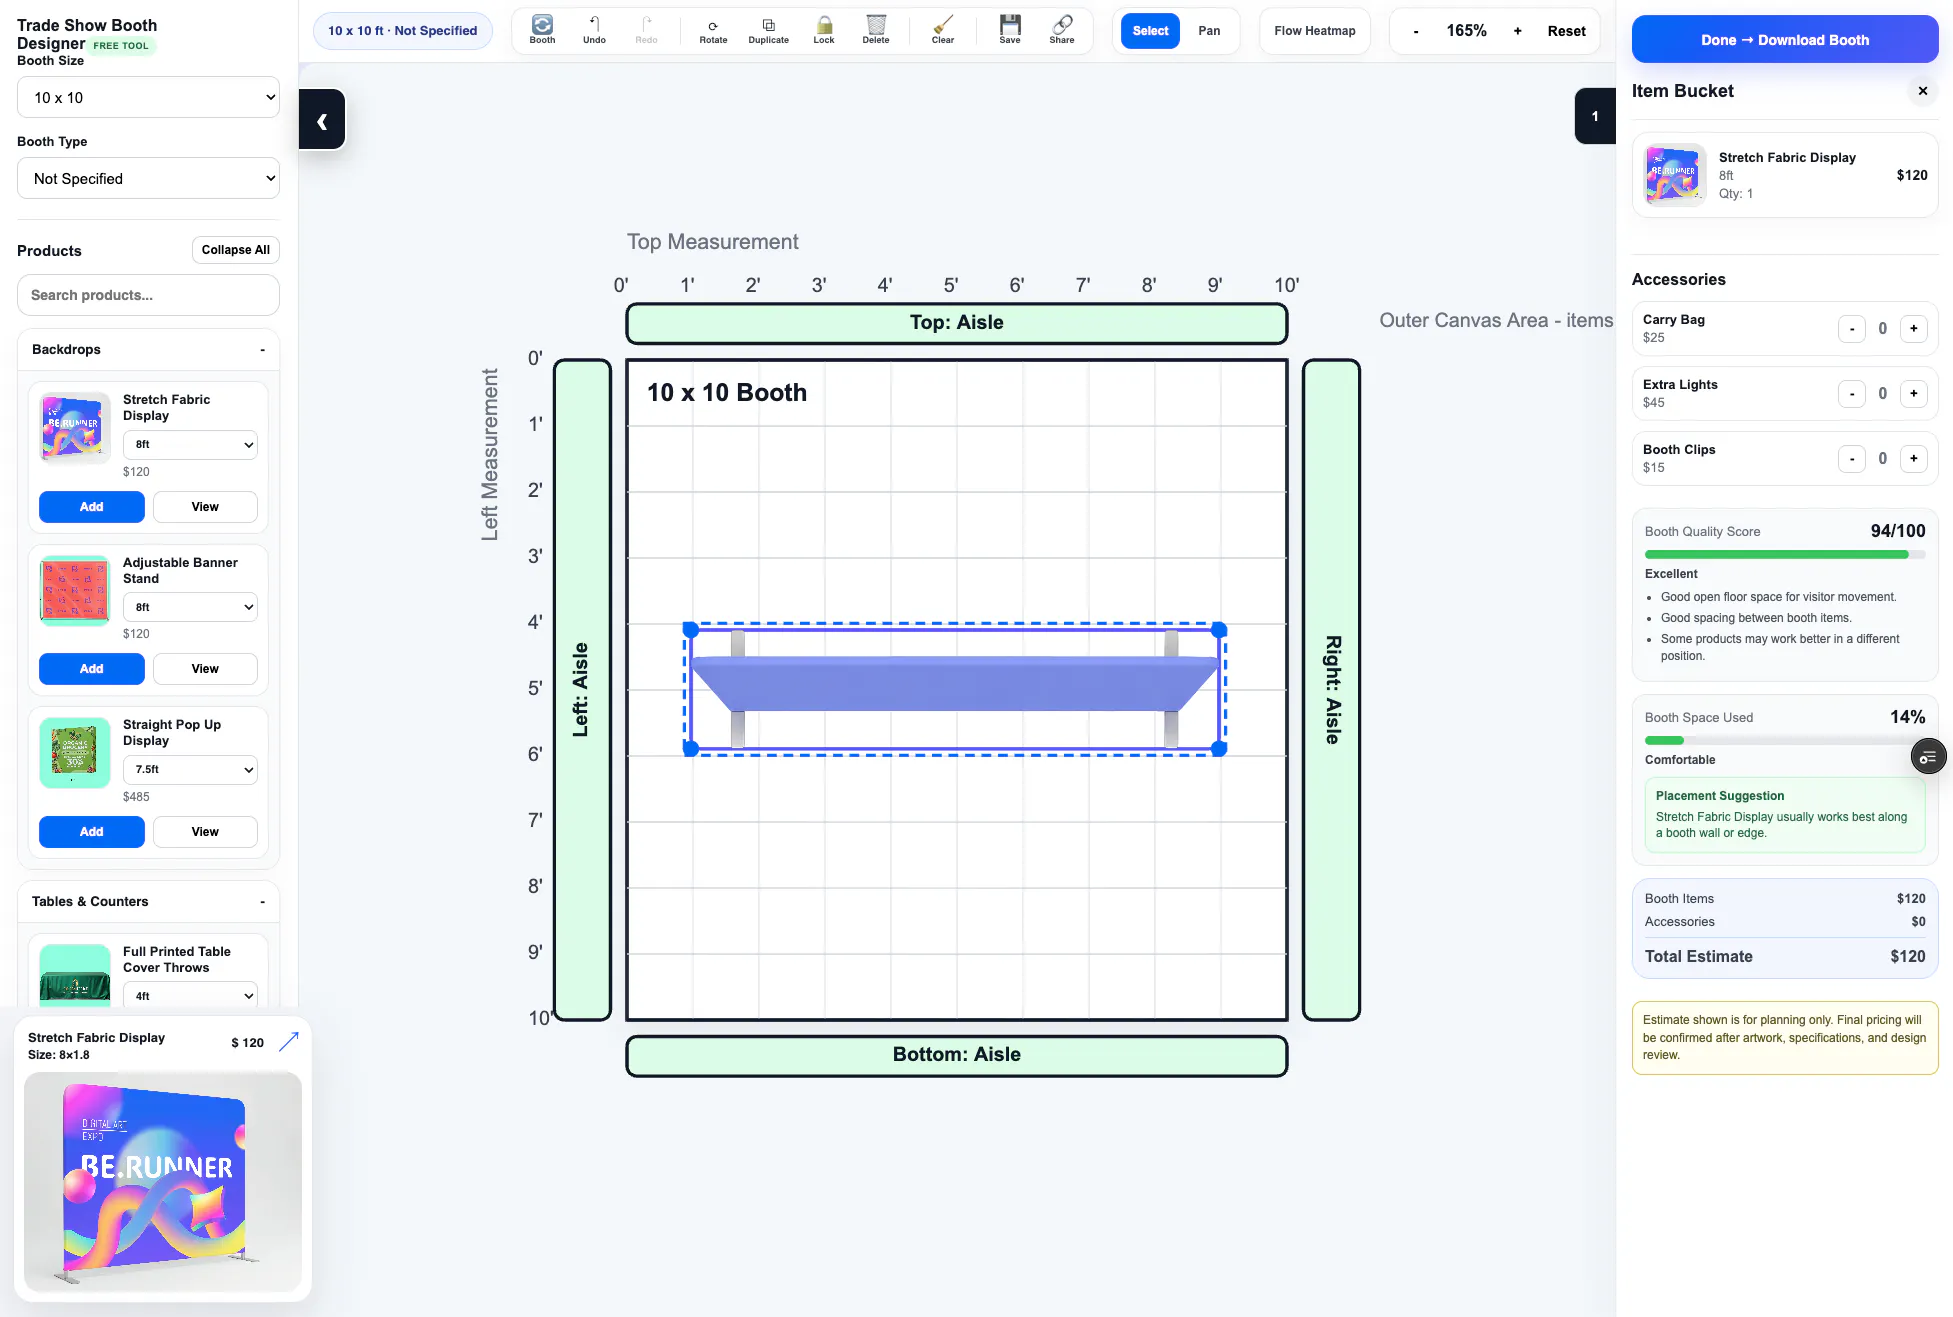
Task: Decrease Carry Bag quantity
Action: coord(1852,329)
